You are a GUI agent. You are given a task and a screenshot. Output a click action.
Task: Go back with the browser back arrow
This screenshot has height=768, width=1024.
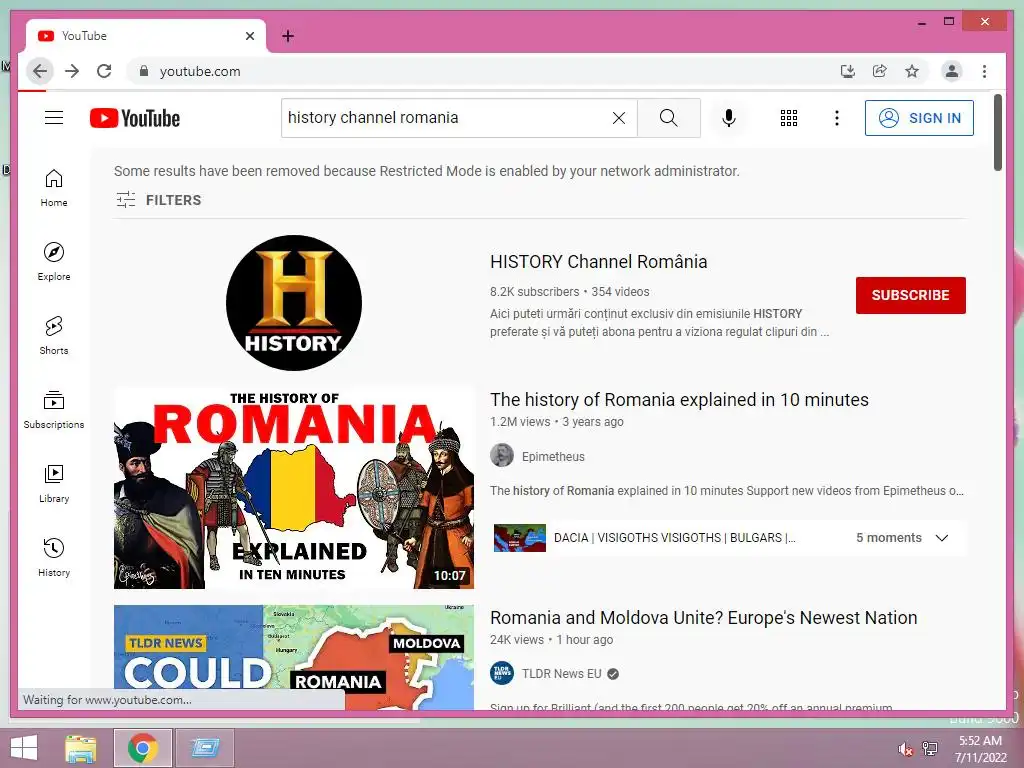click(x=40, y=71)
